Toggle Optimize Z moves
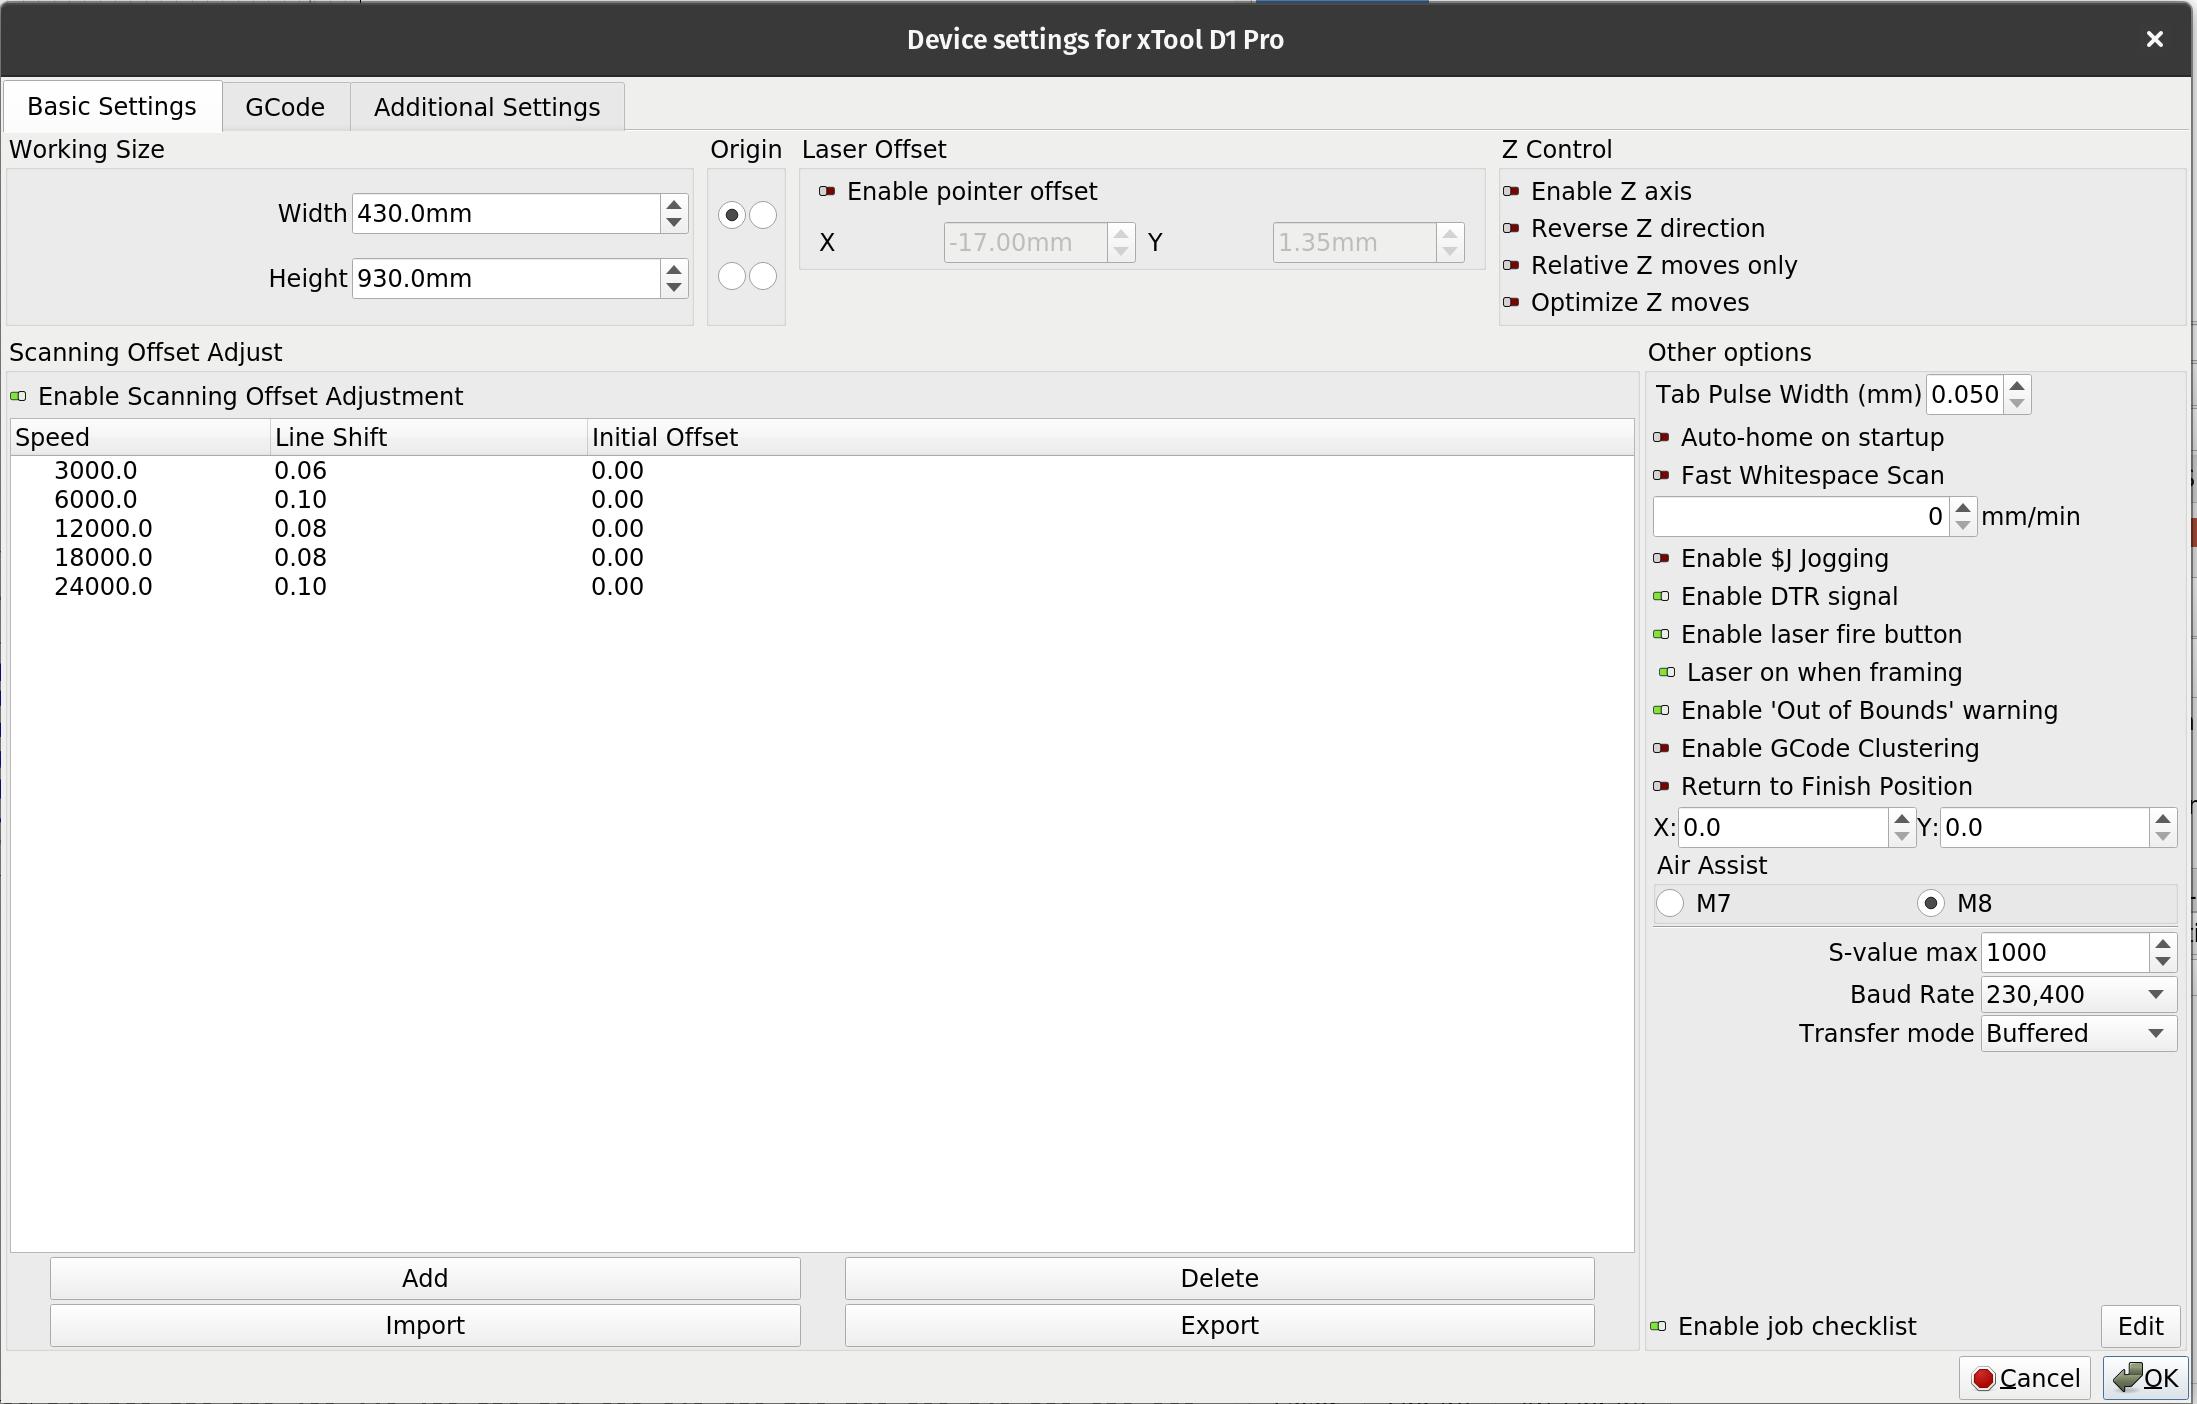2197x1404 pixels. point(1511,303)
